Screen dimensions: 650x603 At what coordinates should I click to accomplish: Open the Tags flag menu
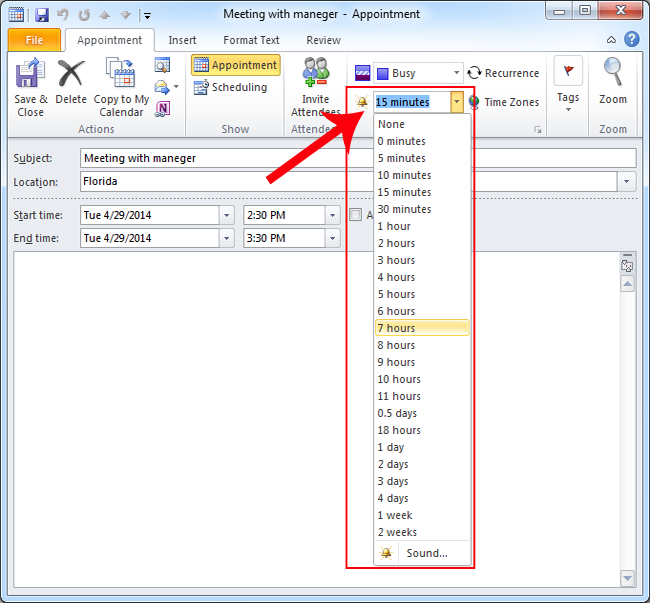tap(568, 84)
